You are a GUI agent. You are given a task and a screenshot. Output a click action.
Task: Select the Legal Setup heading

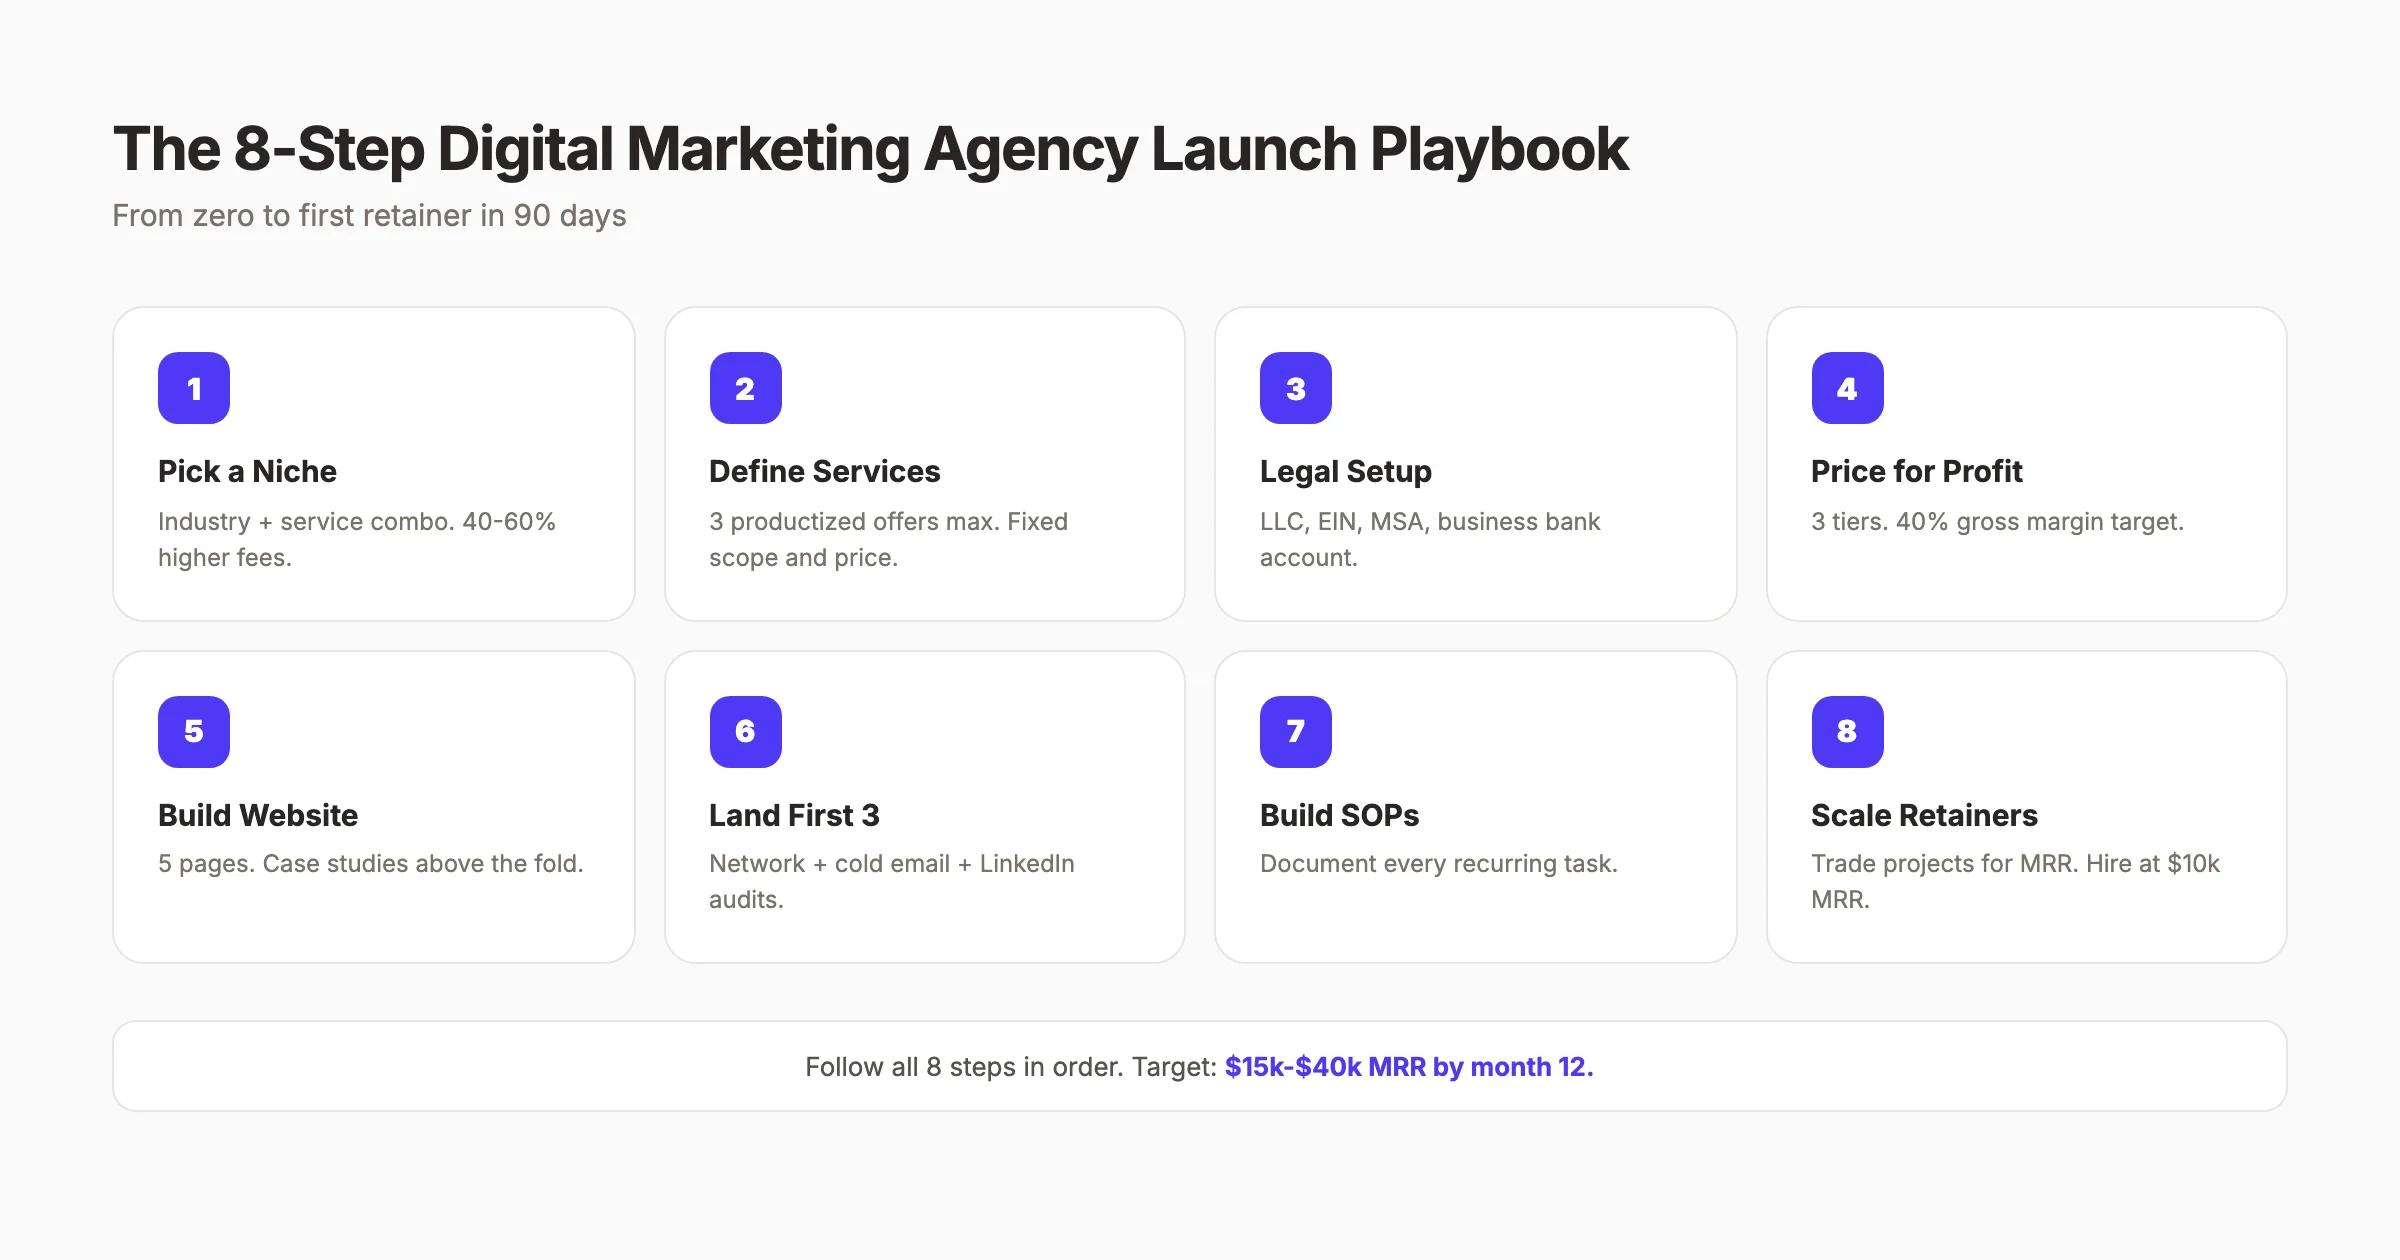tap(1345, 471)
